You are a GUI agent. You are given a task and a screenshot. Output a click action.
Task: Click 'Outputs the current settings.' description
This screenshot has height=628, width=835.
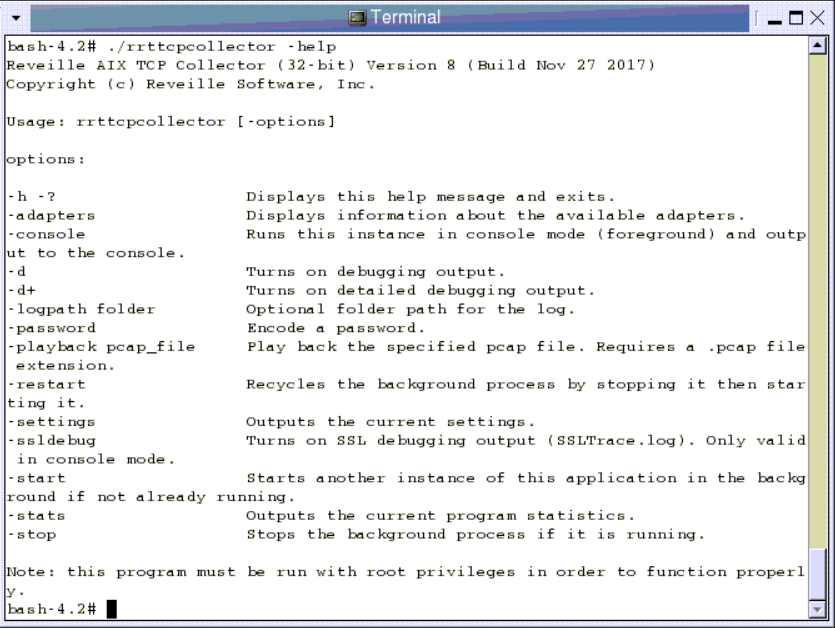coord(390,422)
